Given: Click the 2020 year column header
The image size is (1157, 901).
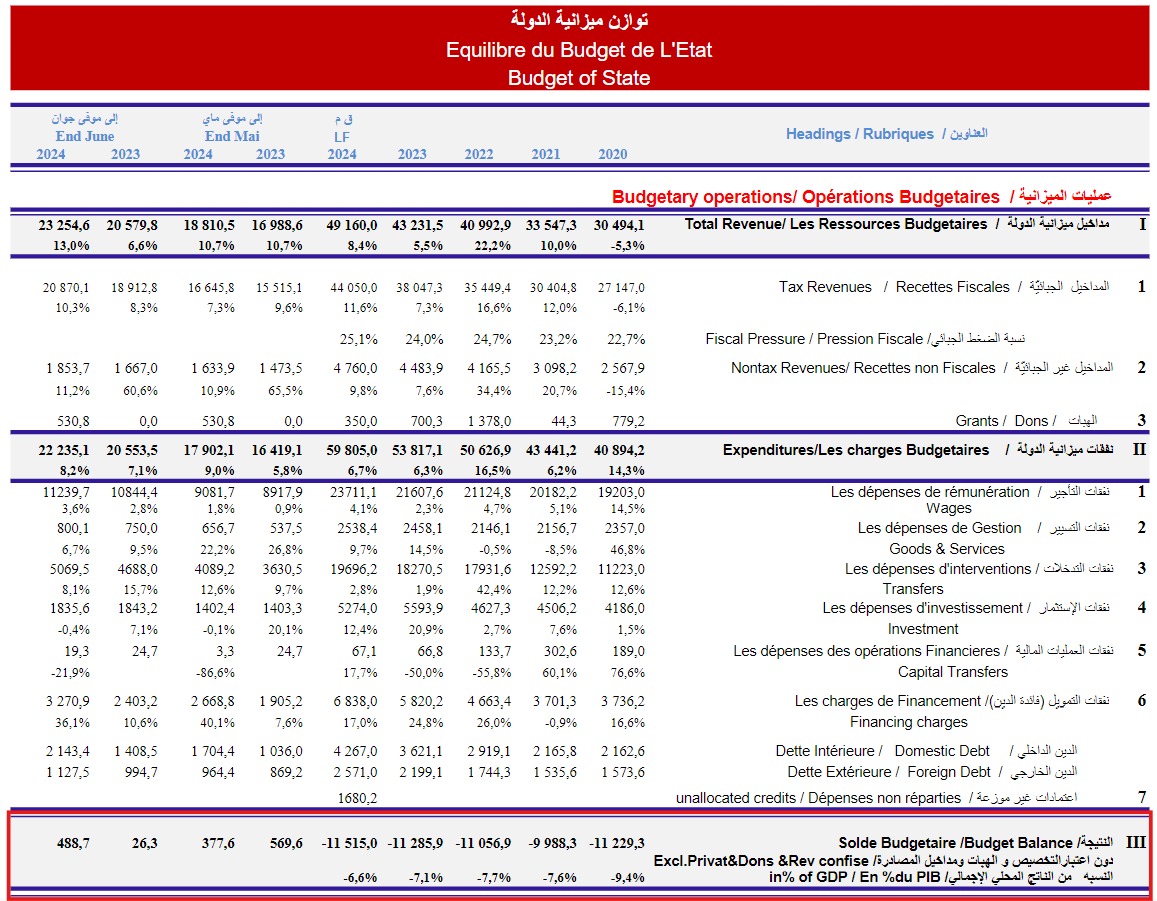Looking at the screenshot, I should [612, 154].
